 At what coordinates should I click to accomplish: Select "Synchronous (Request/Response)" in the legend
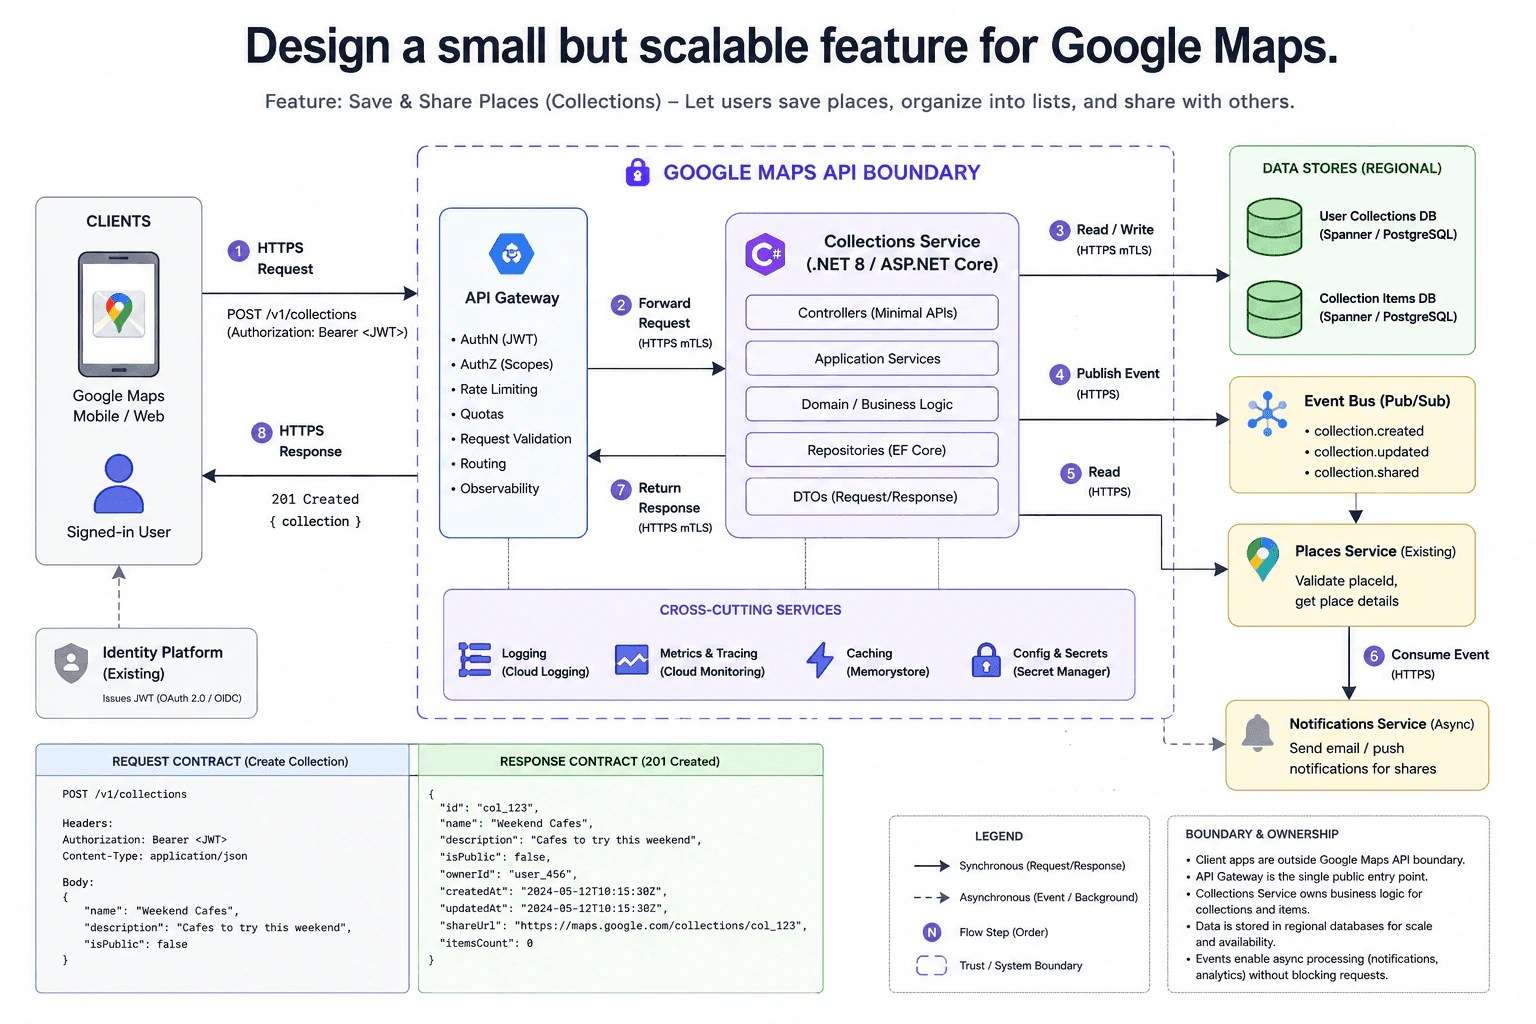[1042, 866]
